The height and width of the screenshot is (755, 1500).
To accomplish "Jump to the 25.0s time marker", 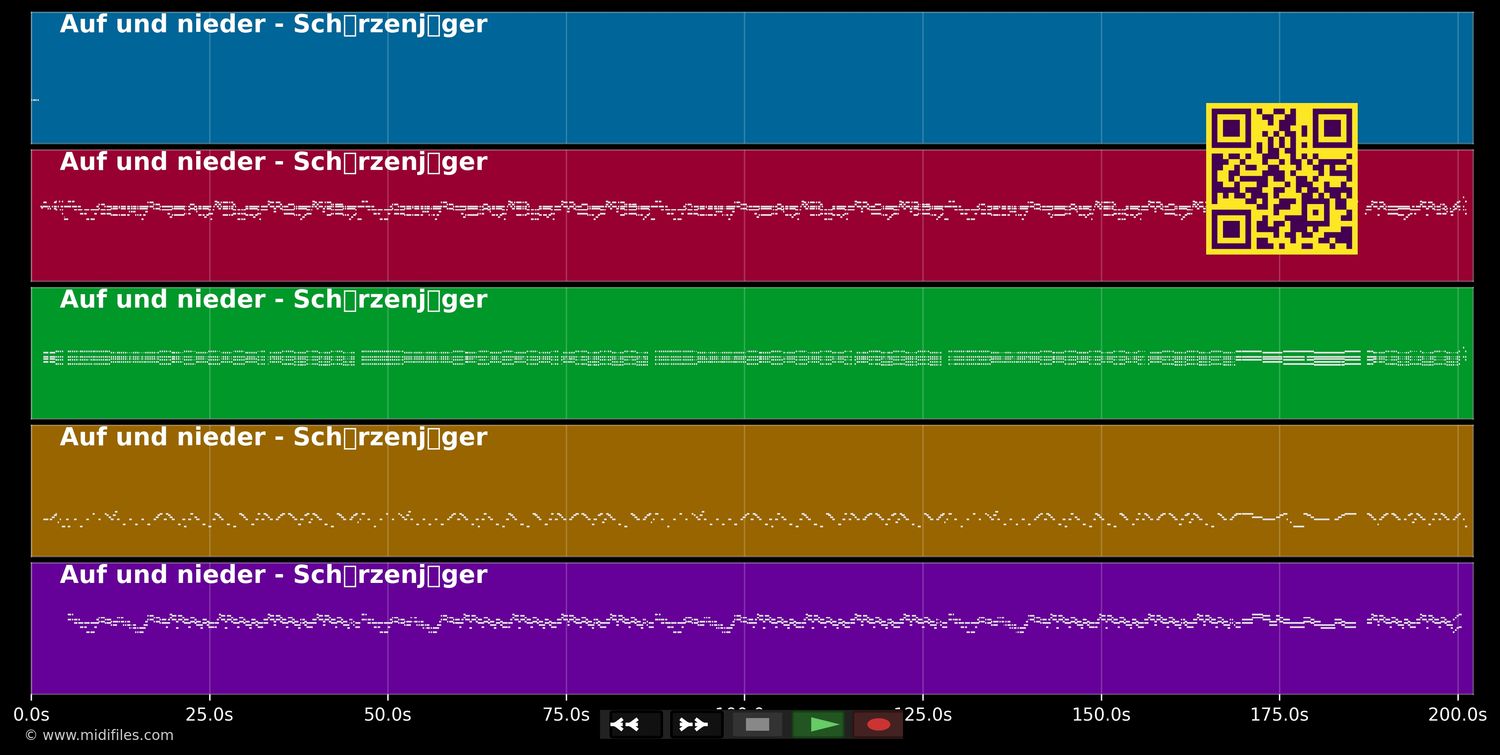I will tap(209, 715).
